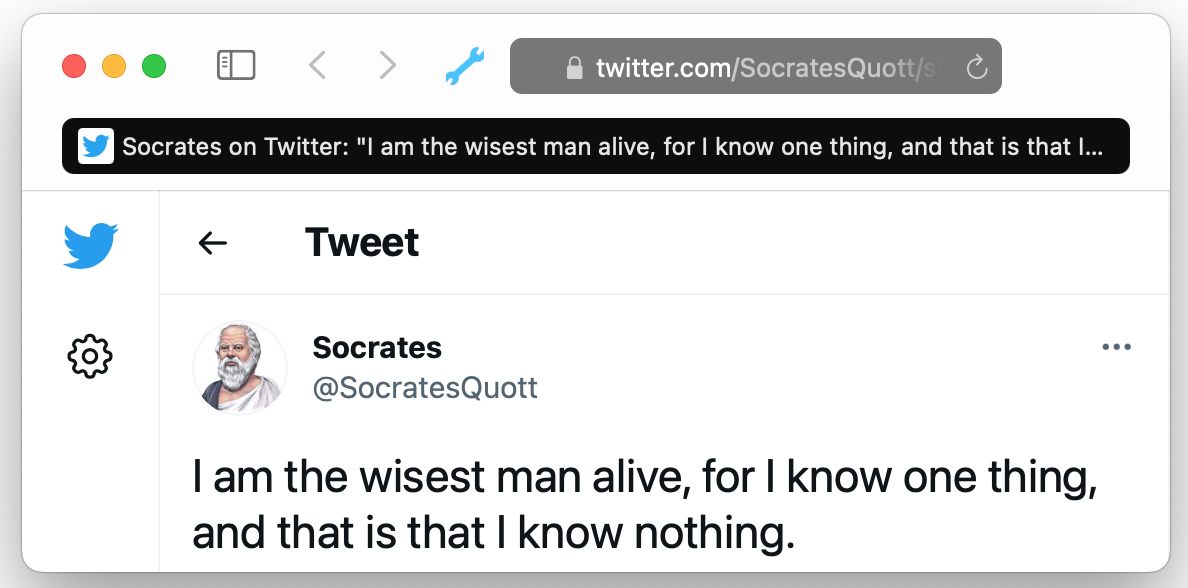
Task: Click the lock icon in the address bar
Action: coord(574,67)
